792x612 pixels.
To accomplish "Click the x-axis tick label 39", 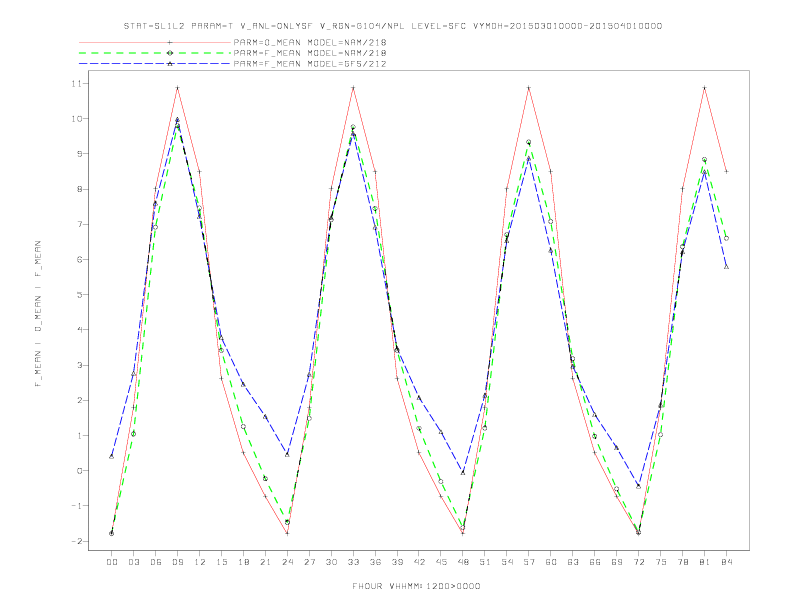I will click(397, 562).
